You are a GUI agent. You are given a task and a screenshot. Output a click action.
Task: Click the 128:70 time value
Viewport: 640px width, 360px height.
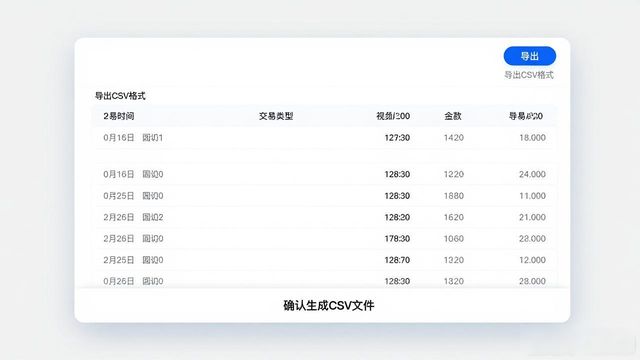click(x=397, y=260)
